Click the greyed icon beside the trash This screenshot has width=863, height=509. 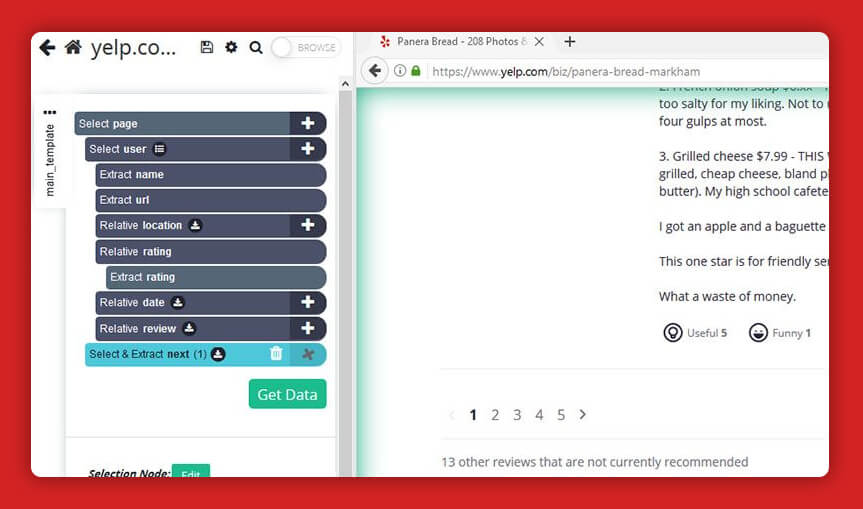click(x=308, y=354)
